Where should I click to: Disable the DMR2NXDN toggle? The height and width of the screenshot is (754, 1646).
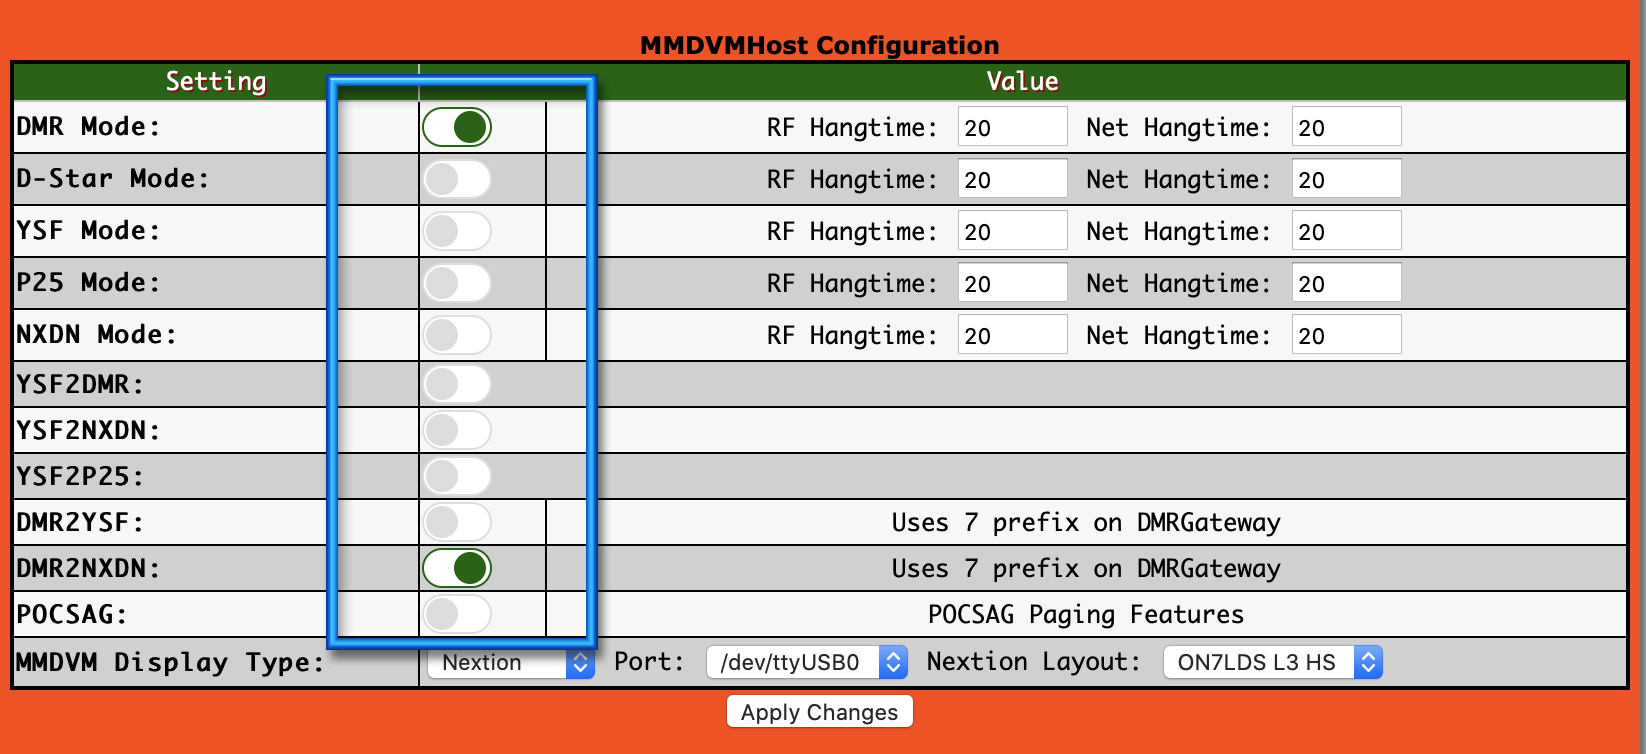click(x=457, y=568)
